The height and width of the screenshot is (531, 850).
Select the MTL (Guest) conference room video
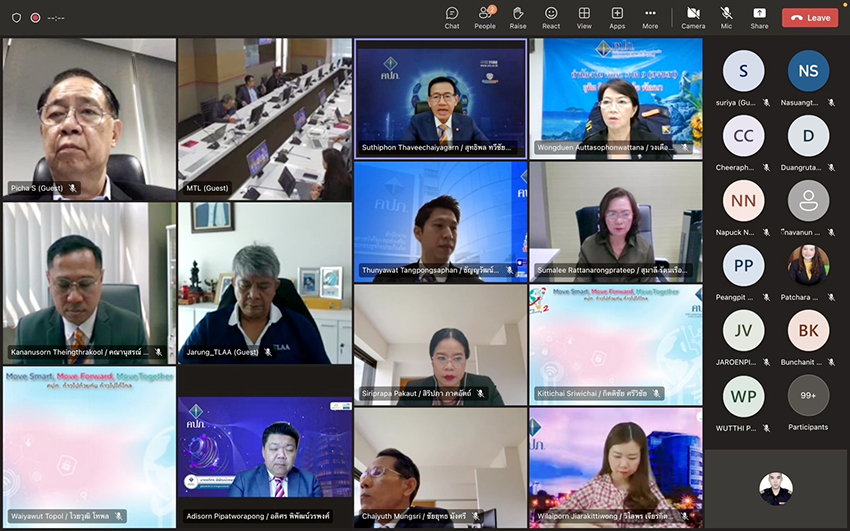[x=265, y=118]
